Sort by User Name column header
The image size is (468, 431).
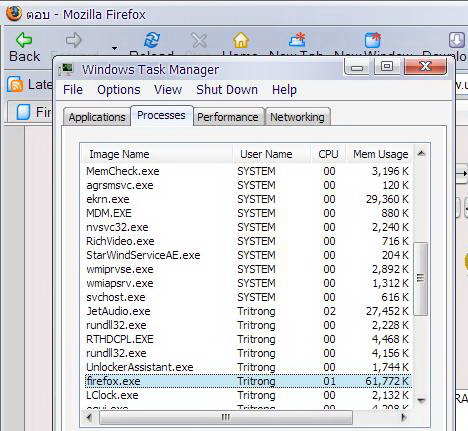(x=272, y=154)
